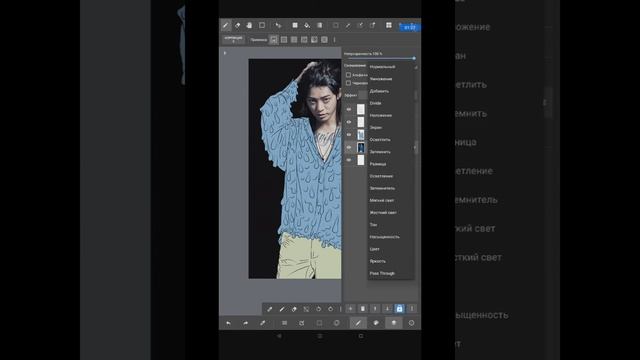Image resolution: width=640 pixels, height=360 pixels.
Task: Open the brush panel in the bottom bar
Action: 358,323
